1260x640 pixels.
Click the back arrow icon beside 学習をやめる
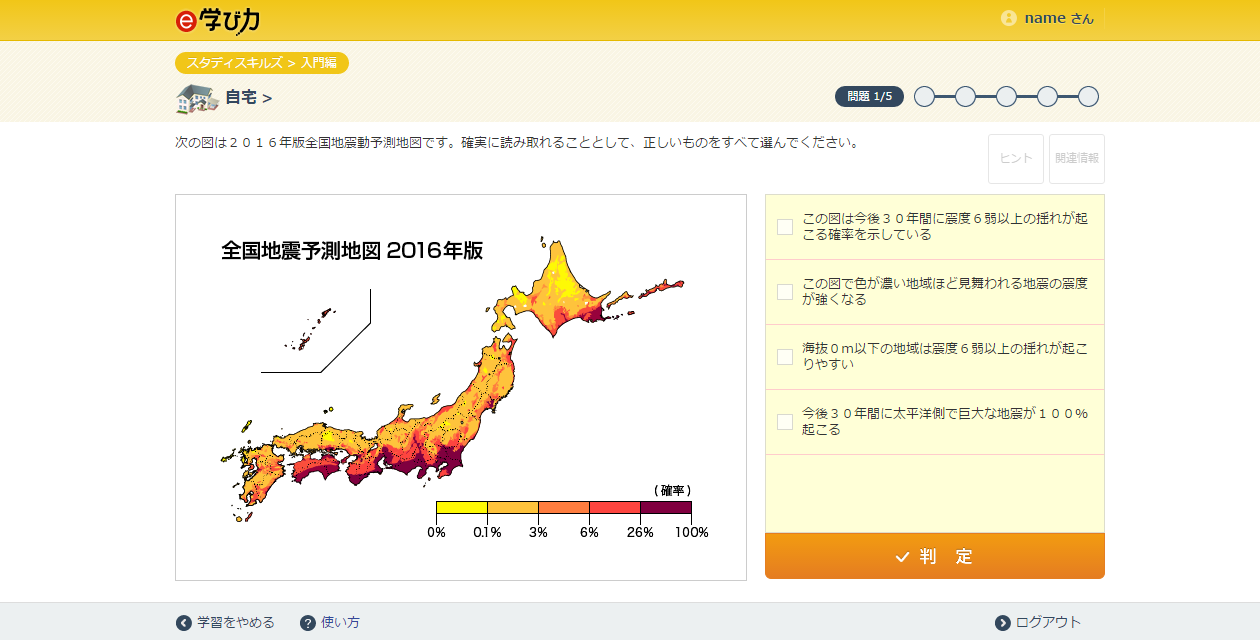[x=184, y=623]
